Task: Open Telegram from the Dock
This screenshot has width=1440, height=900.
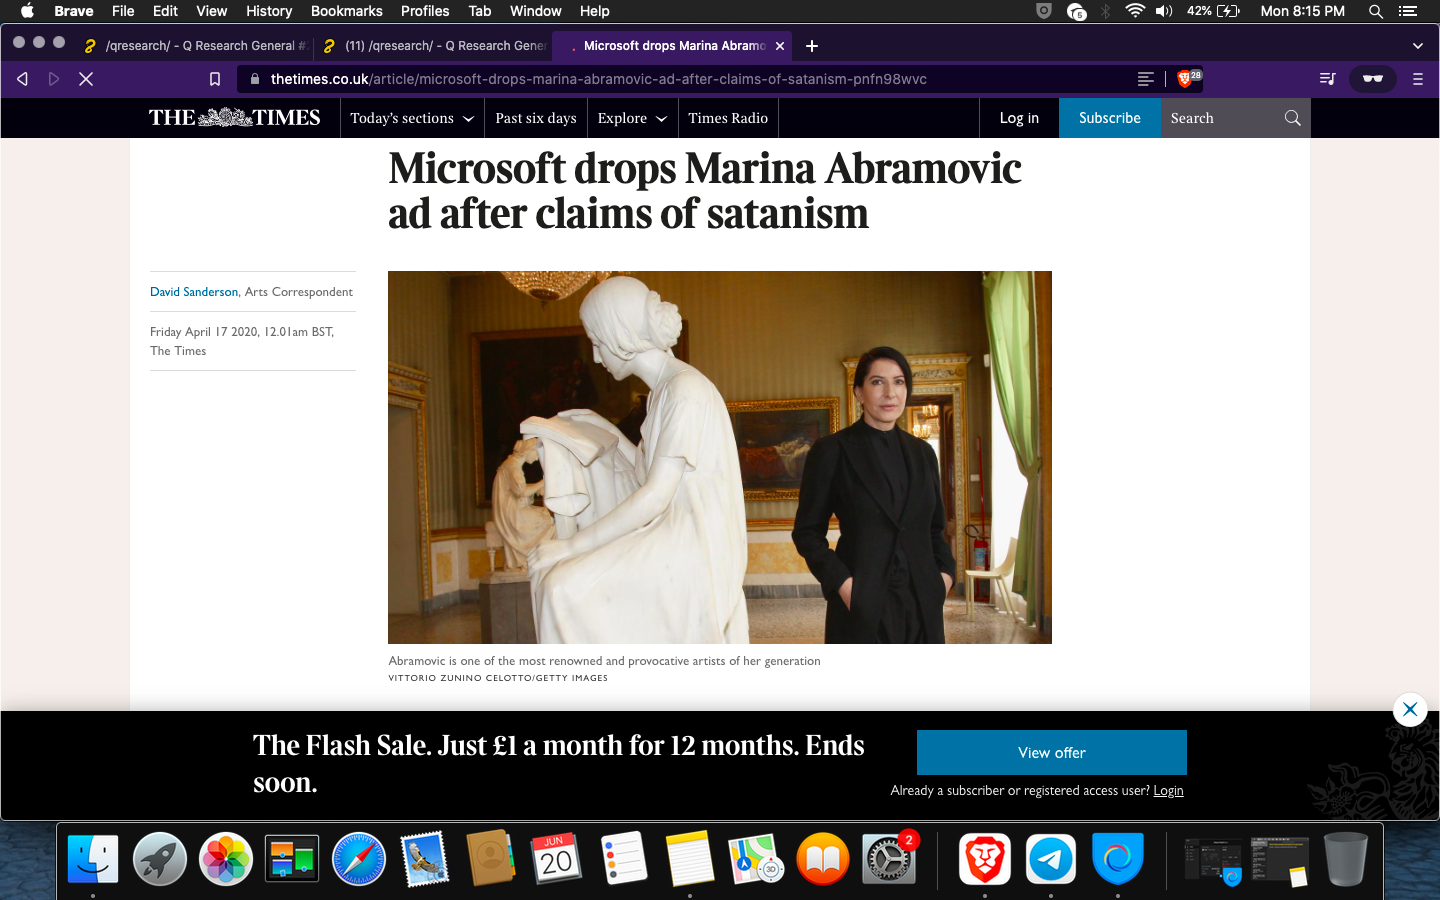Action: [1051, 859]
